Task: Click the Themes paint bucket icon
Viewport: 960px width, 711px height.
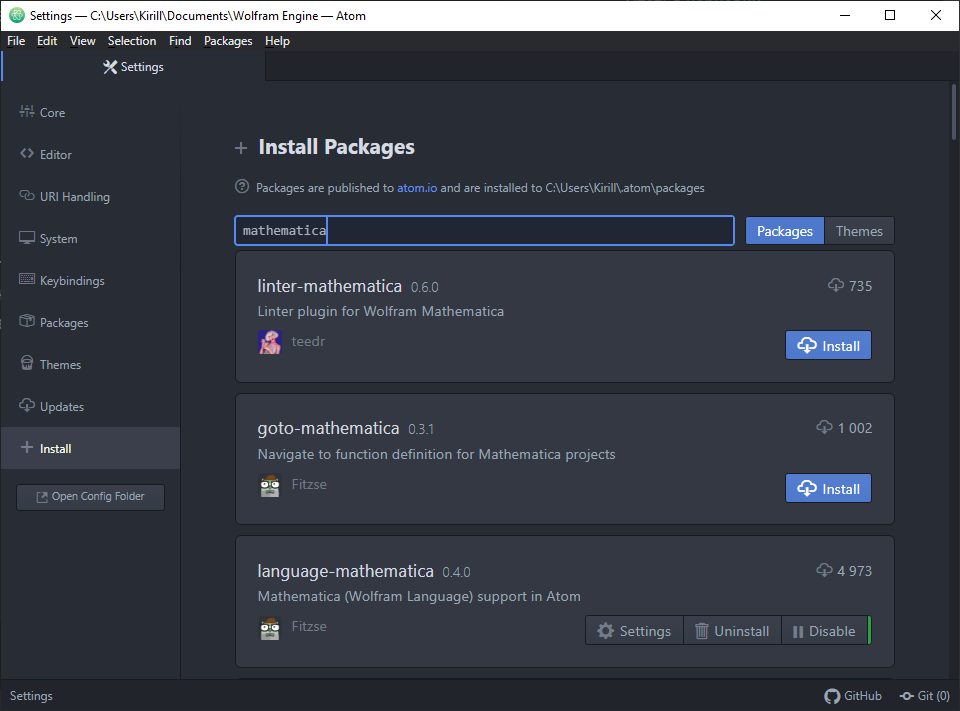Action: click(27, 363)
